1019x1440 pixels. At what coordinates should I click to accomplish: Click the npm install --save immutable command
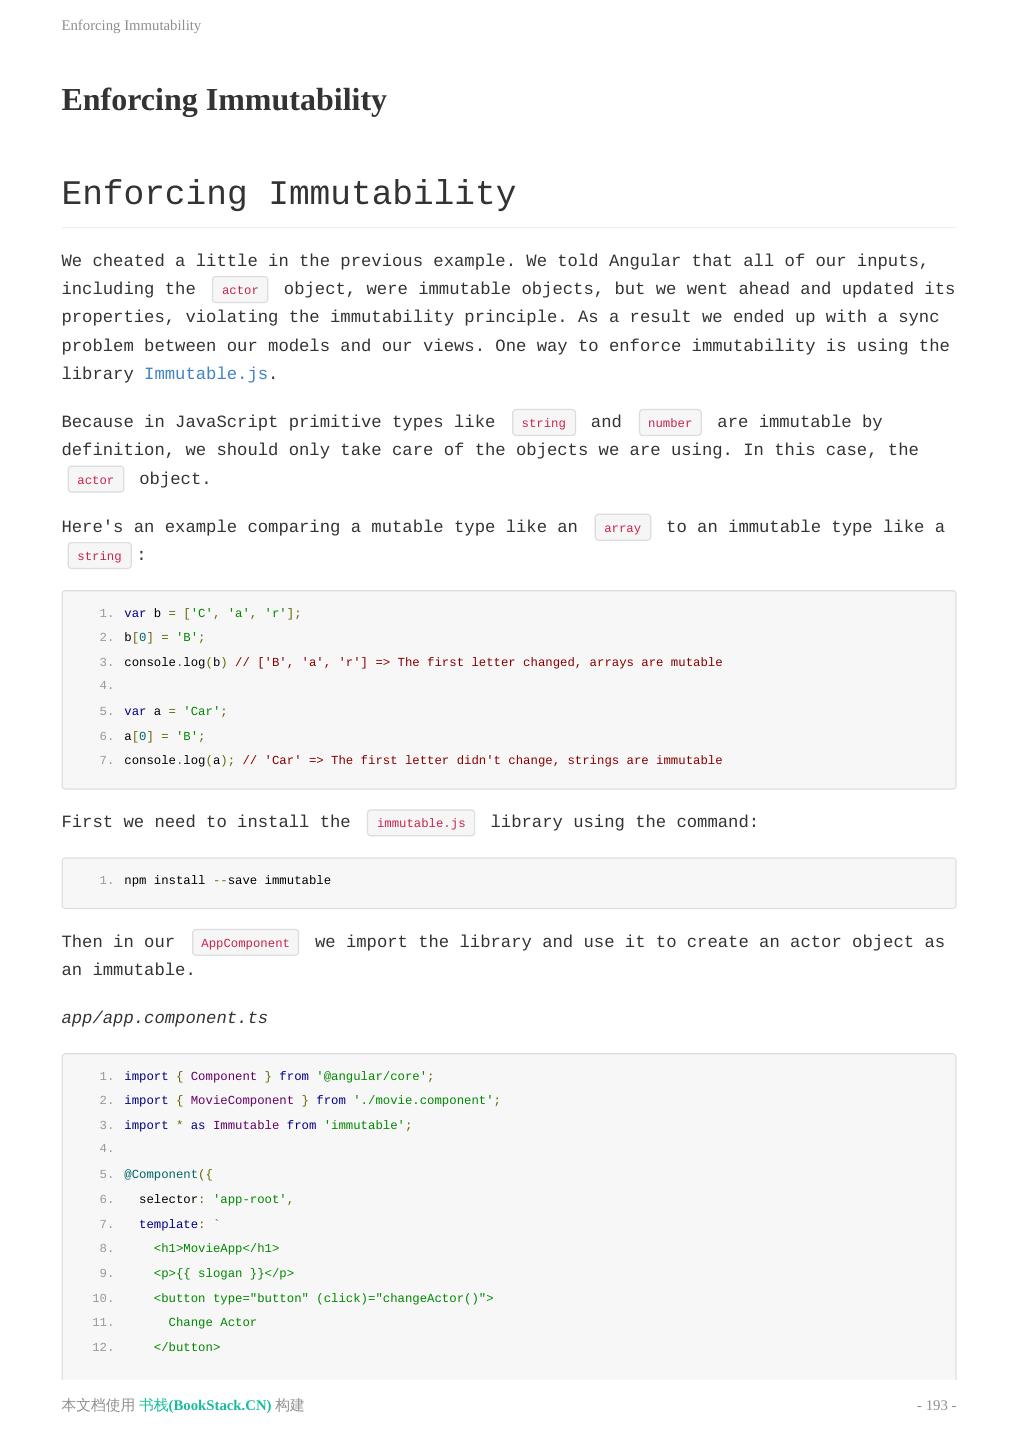point(227,880)
